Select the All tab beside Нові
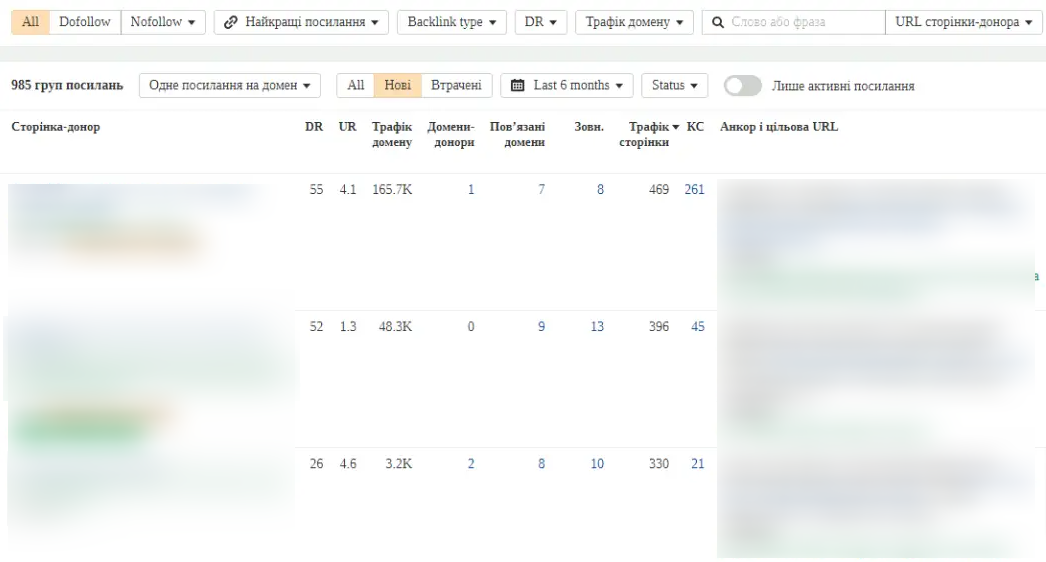The height and width of the screenshot is (562, 1046). [x=354, y=86]
